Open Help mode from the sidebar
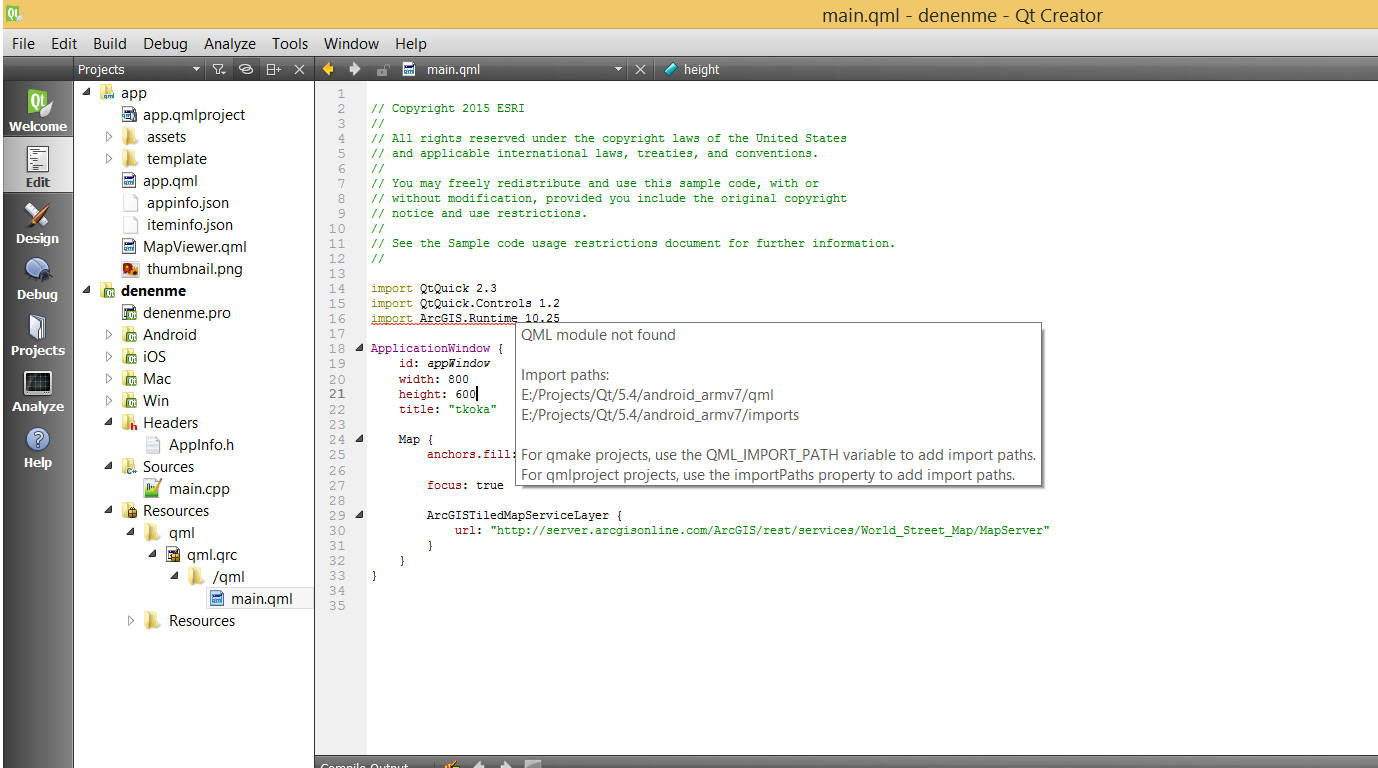 pos(38,446)
